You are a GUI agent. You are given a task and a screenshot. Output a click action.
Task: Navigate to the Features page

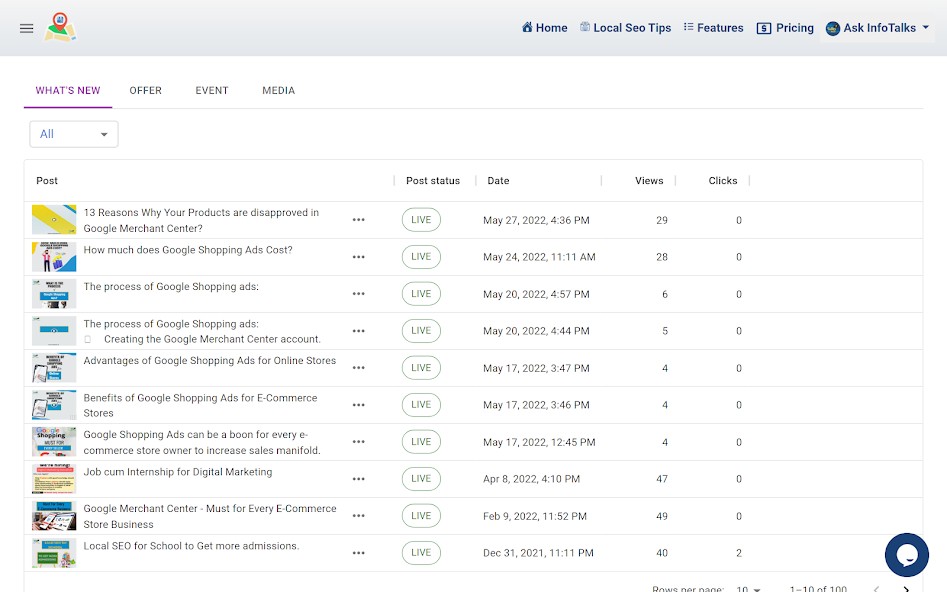pyautogui.click(x=713, y=28)
